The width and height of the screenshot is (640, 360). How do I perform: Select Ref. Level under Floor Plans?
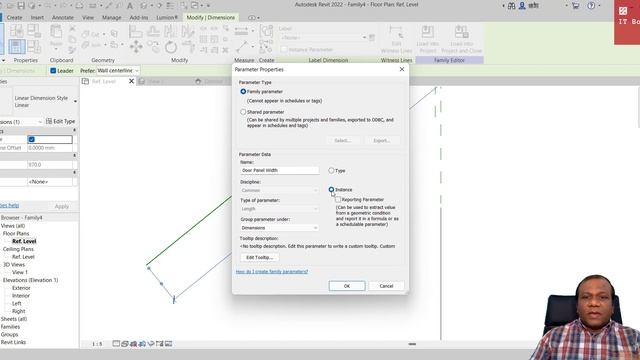tap(24, 241)
